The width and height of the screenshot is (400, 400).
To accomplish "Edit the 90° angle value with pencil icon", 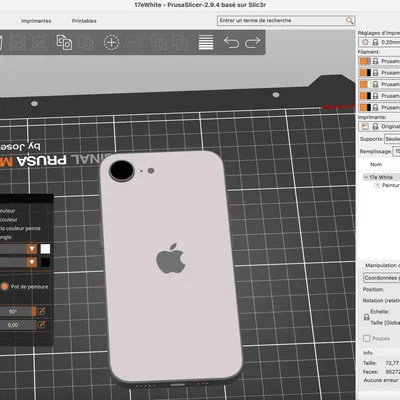I will tap(41, 311).
